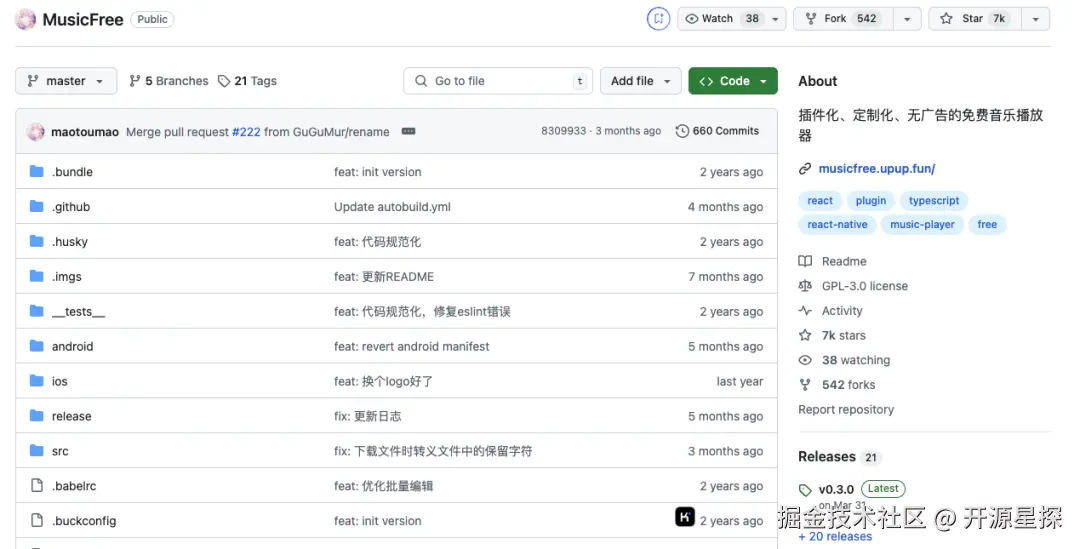This screenshot has width=1080, height=549.
Task: Open the .github folder
Action: (x=71, y=207)
